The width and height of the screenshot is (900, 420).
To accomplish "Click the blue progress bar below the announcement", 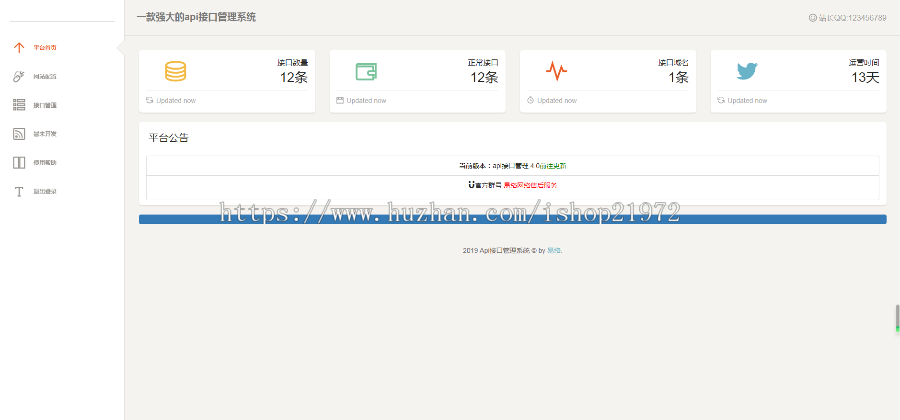I will click(x=513, y=219).
